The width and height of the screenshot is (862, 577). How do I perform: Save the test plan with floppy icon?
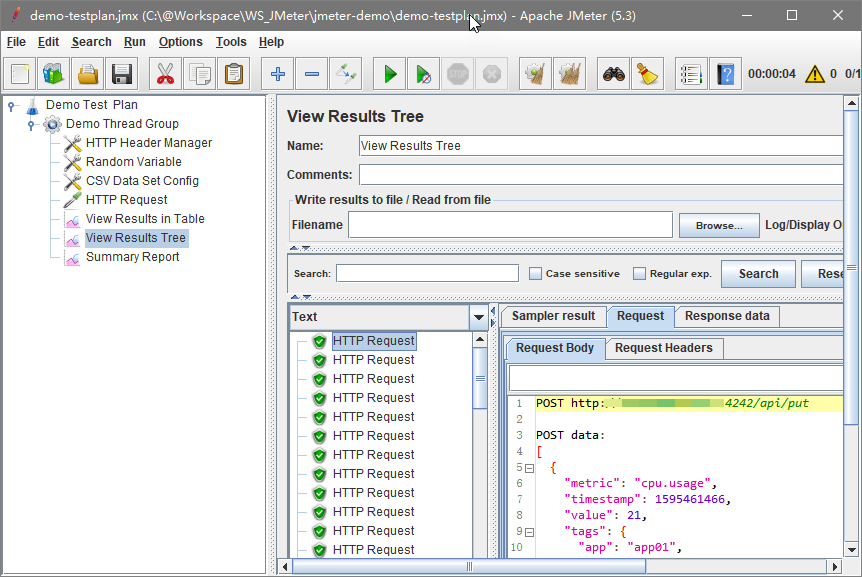(121, 74)
